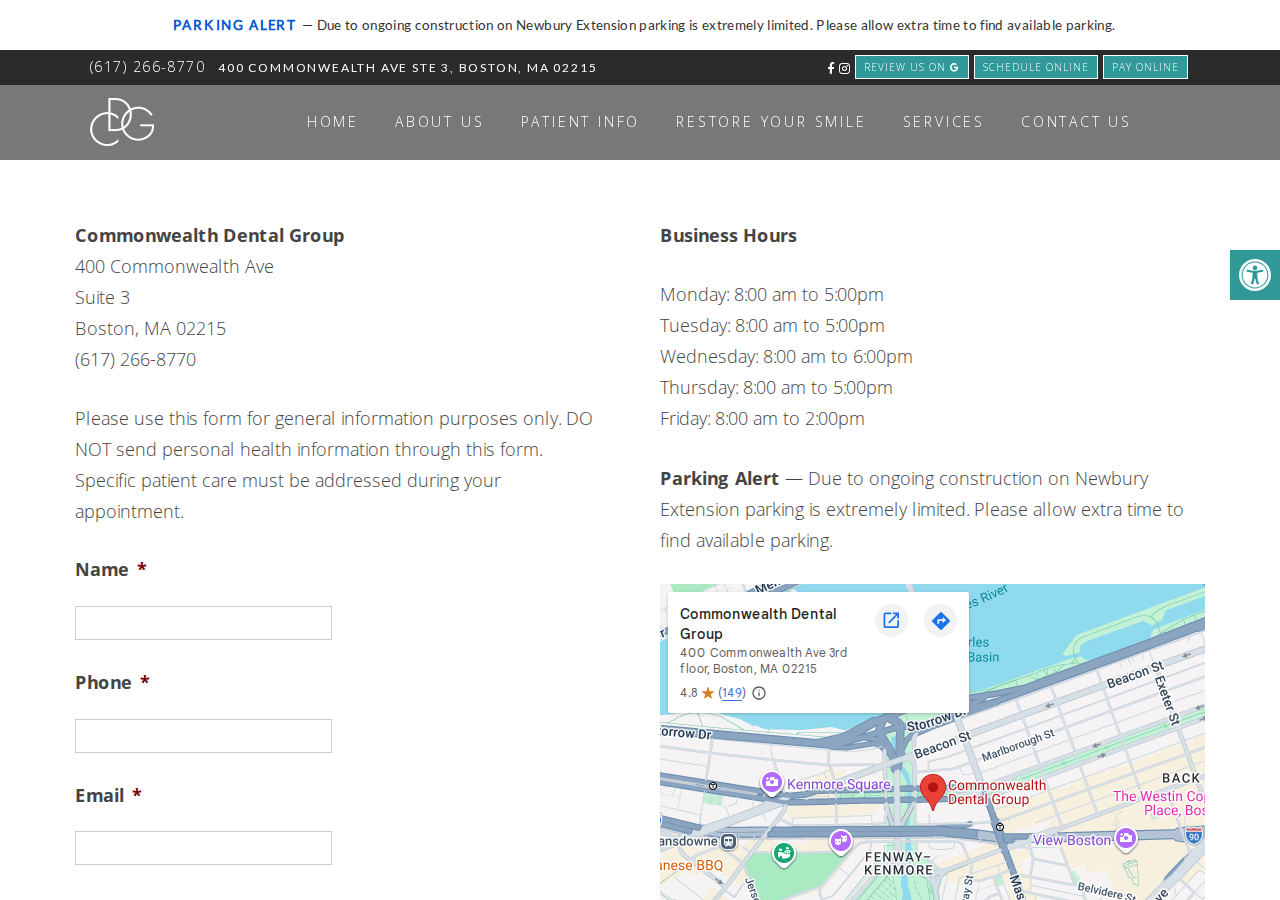Screen dimensions: 1280x900
Task: Click the 400 Commonwealth Ave header address
Action: (x=408, y=68)
